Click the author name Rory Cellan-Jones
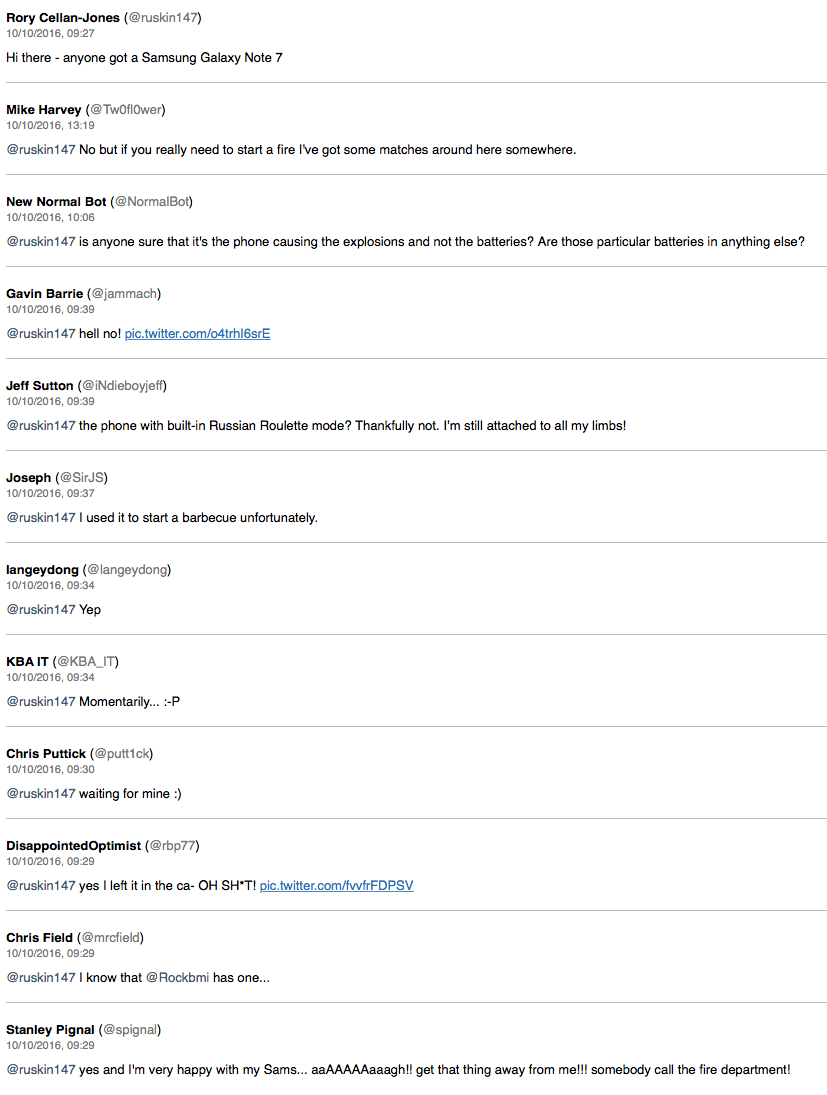Image resolution: width=827 pixels, height=1095 pixels. coord(63,18)
